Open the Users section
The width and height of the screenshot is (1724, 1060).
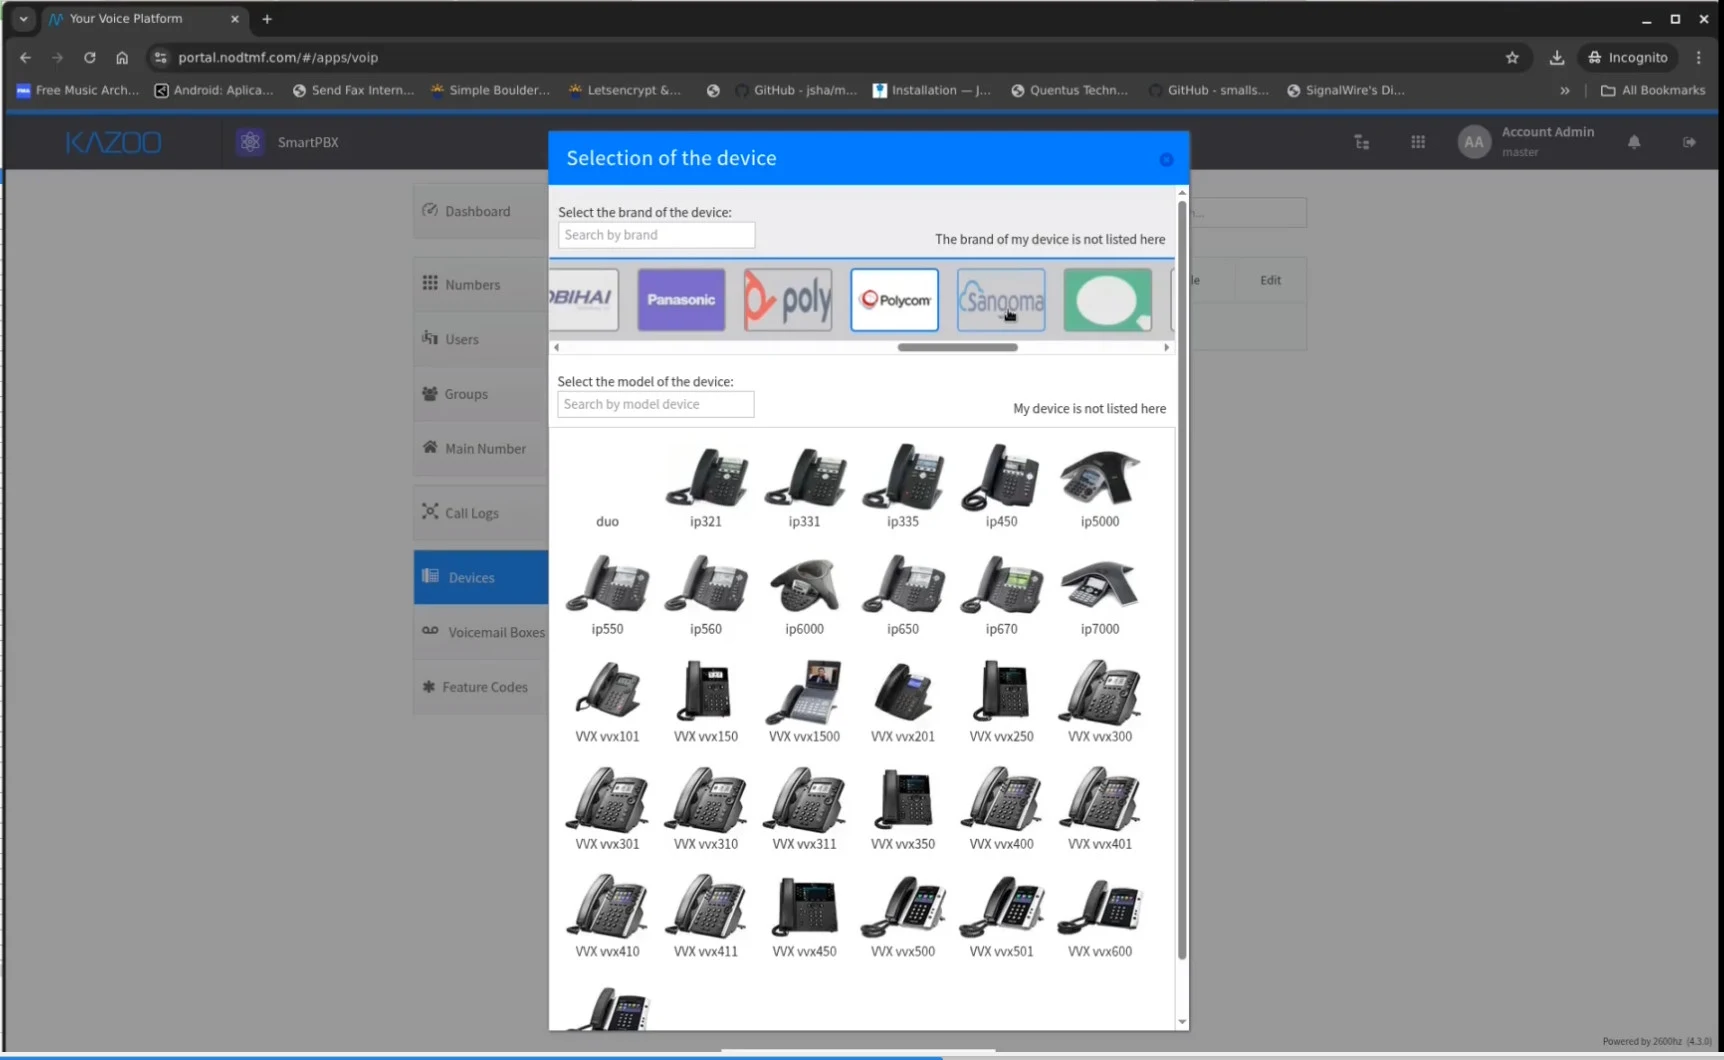481,339
